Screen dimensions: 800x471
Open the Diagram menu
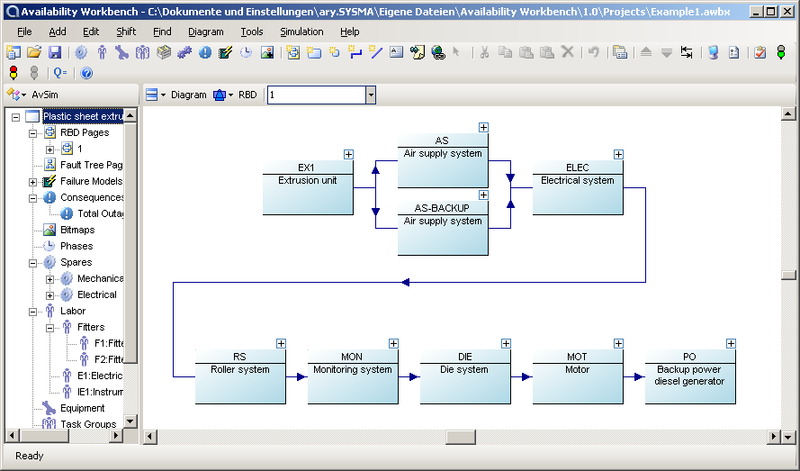(206, 32)
